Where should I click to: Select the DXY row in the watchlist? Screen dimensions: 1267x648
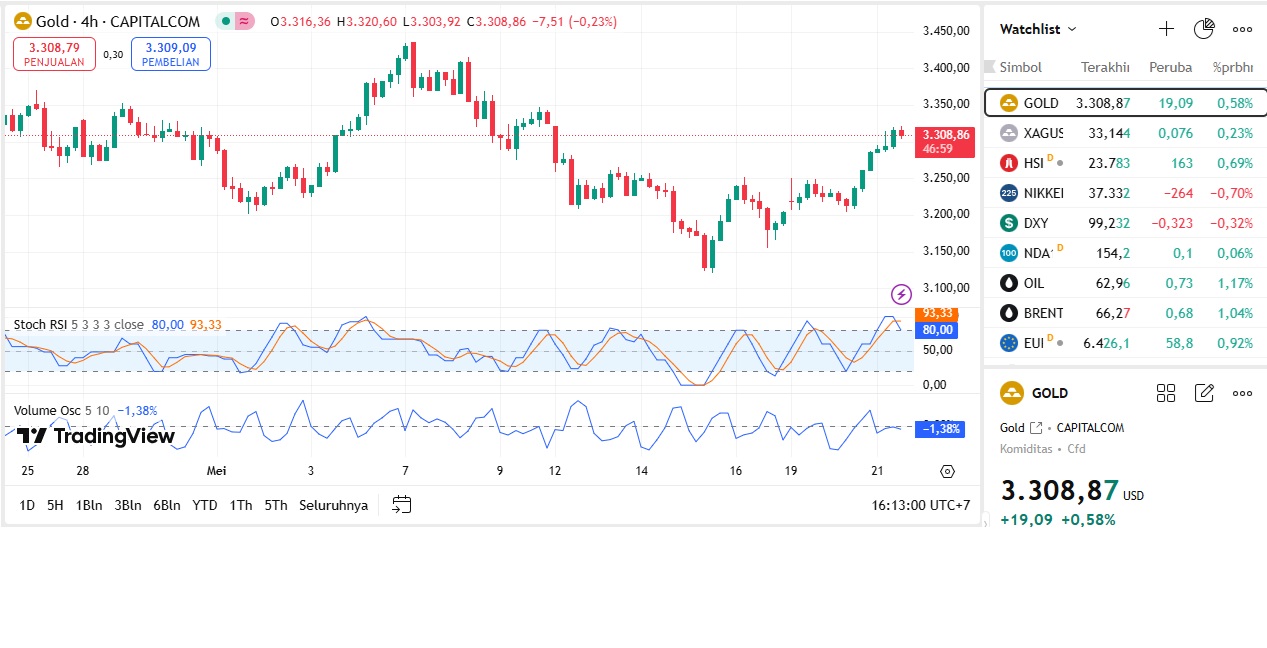point(1125,223)
